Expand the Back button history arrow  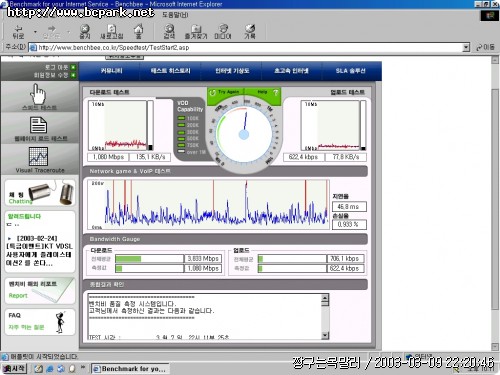coord(35,32)
